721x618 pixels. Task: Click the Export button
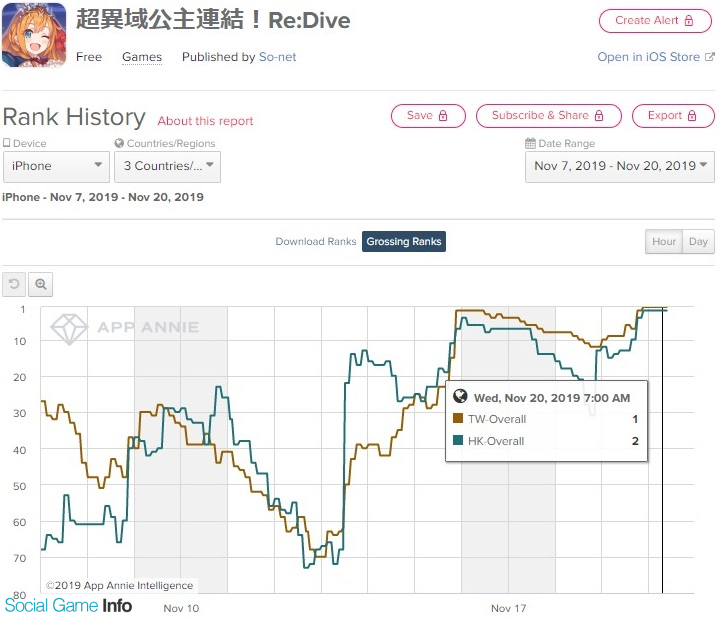(x=673, y=116)
